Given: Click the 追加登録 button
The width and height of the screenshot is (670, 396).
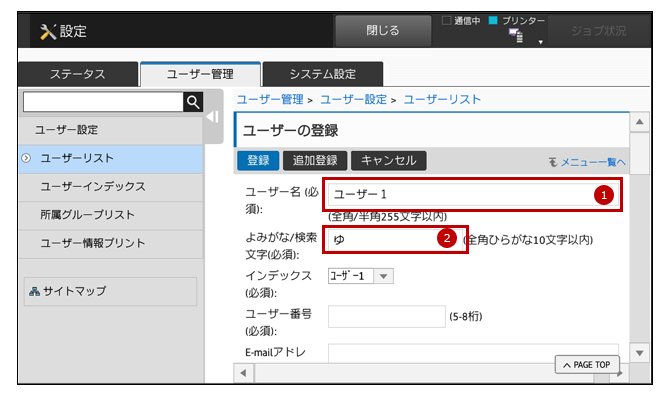Looking at the screenshot, I should tap(315, 161).
